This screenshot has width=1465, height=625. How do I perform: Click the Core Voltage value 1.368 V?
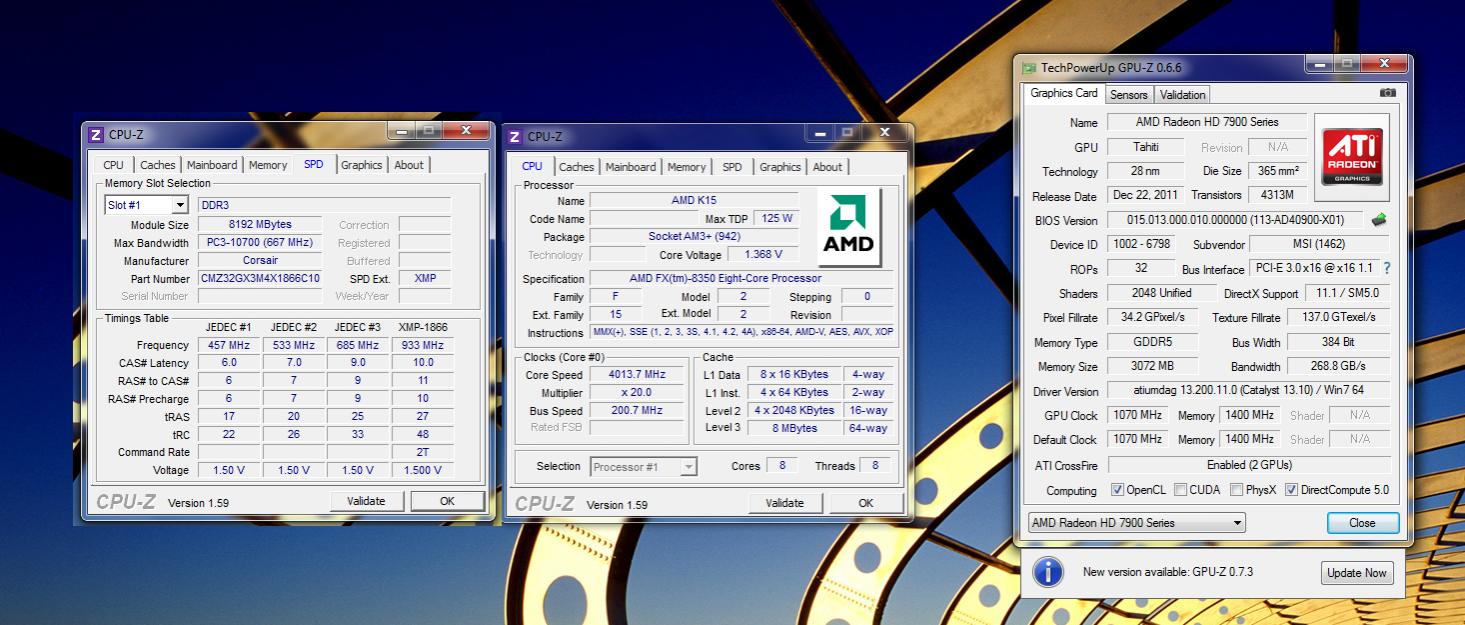pos(763,255)
